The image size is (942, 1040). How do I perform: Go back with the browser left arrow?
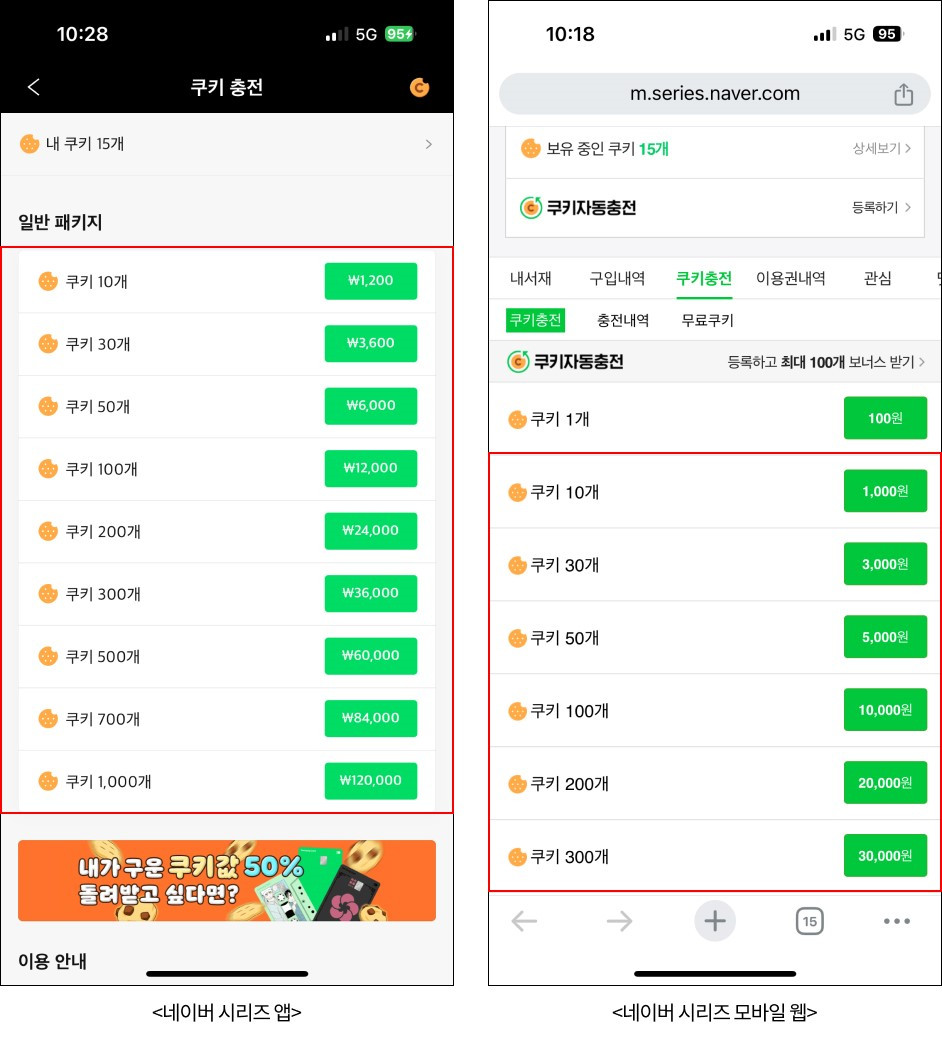tap(524, 921)
